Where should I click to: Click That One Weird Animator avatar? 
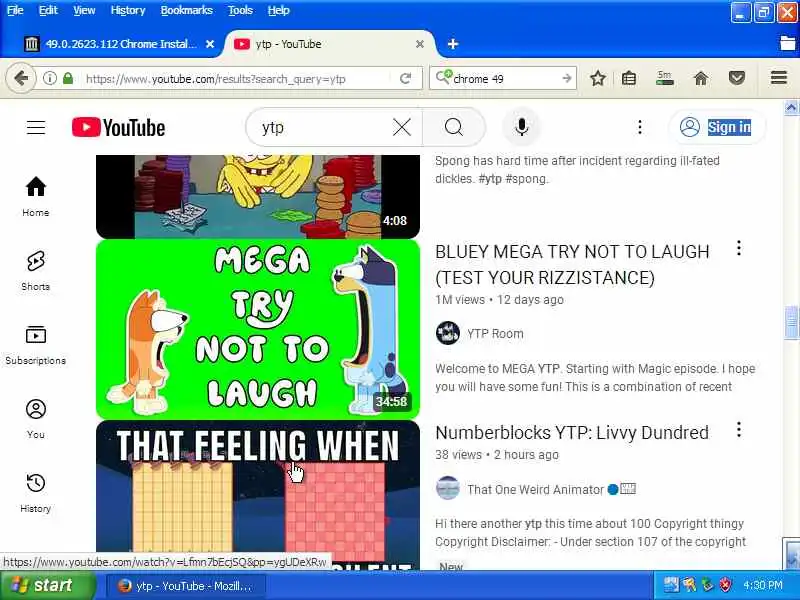click(448, 488)
